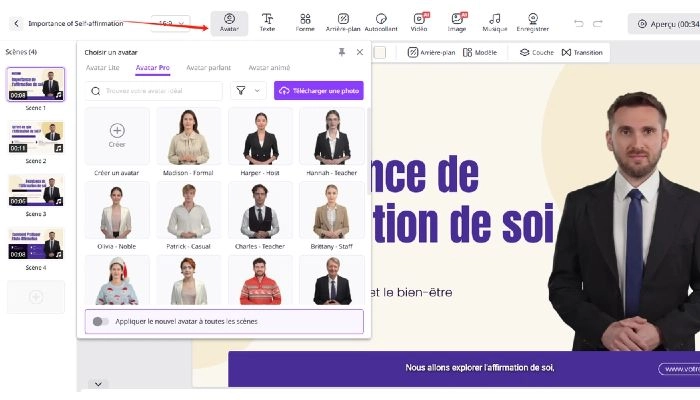Open Arrière-plan in the top toolbar
Viewport: 700px width, 400px height.
tap(343, 23)
